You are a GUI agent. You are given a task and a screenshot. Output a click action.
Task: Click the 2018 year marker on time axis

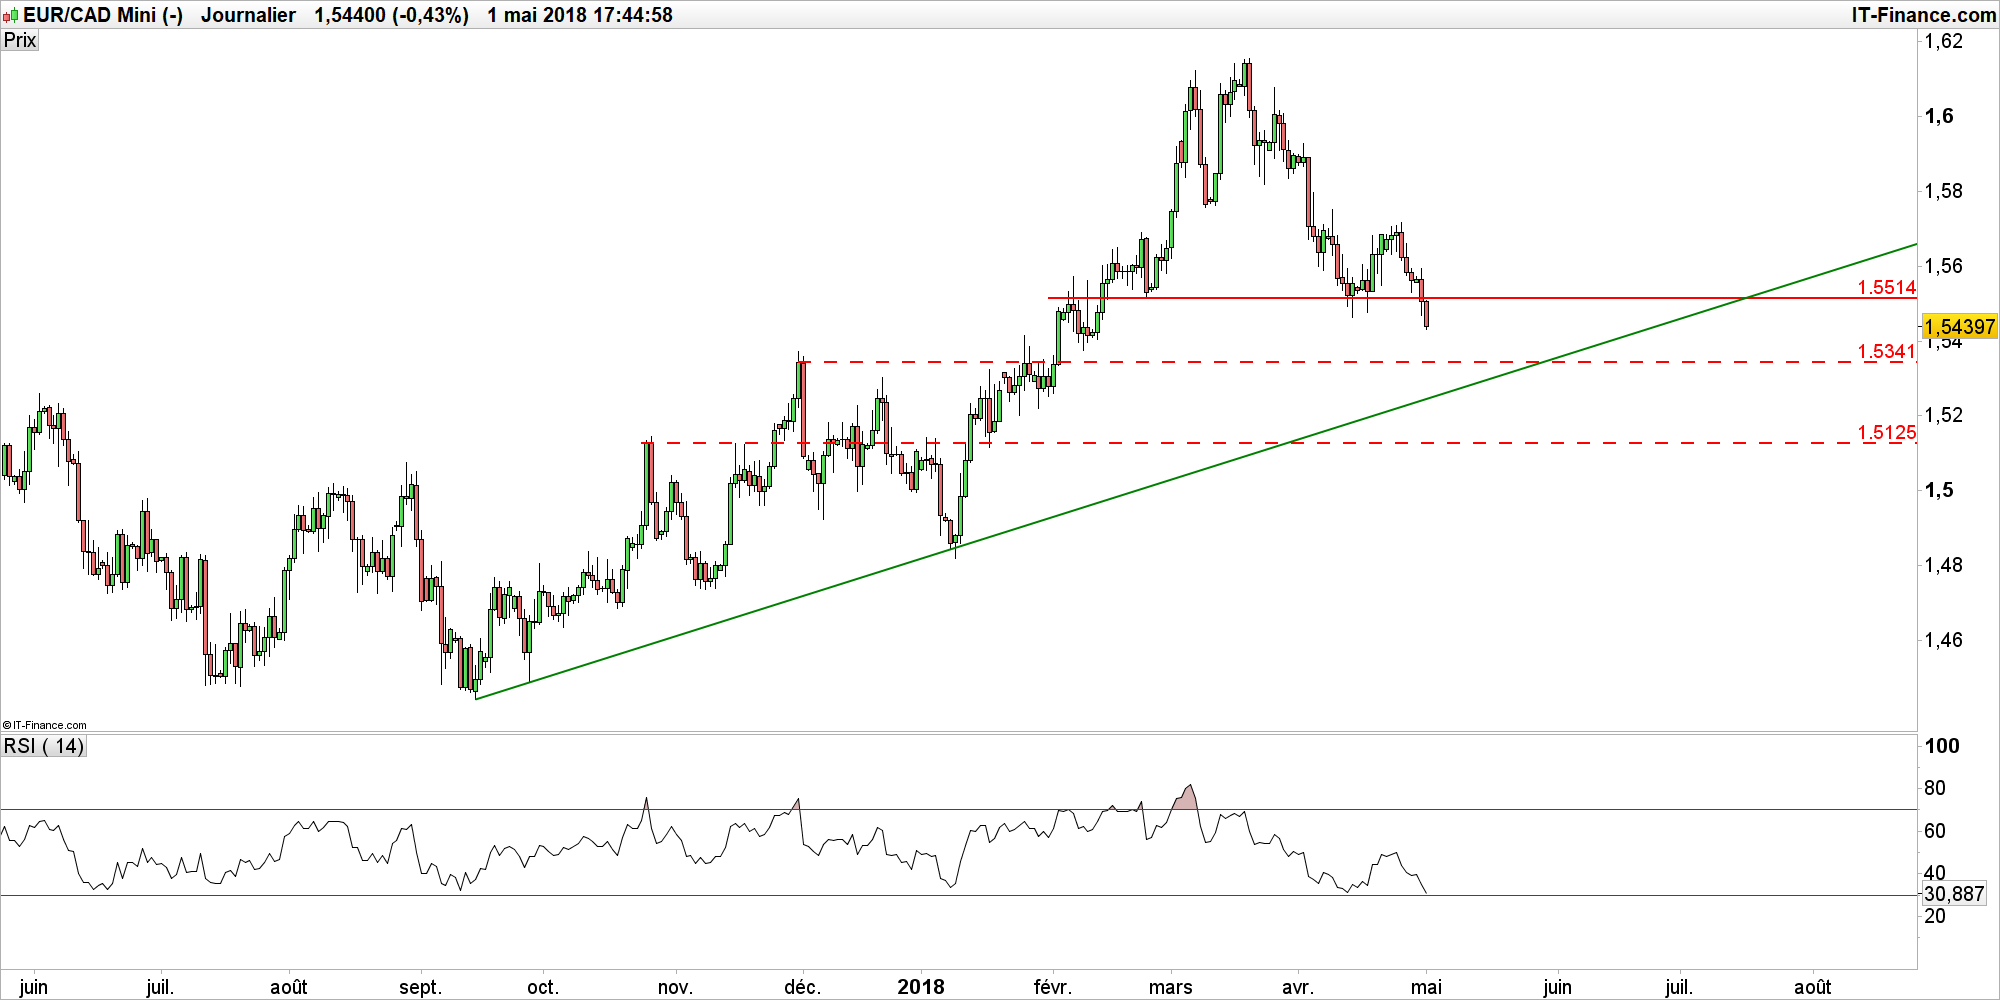(x=921, y=987)
